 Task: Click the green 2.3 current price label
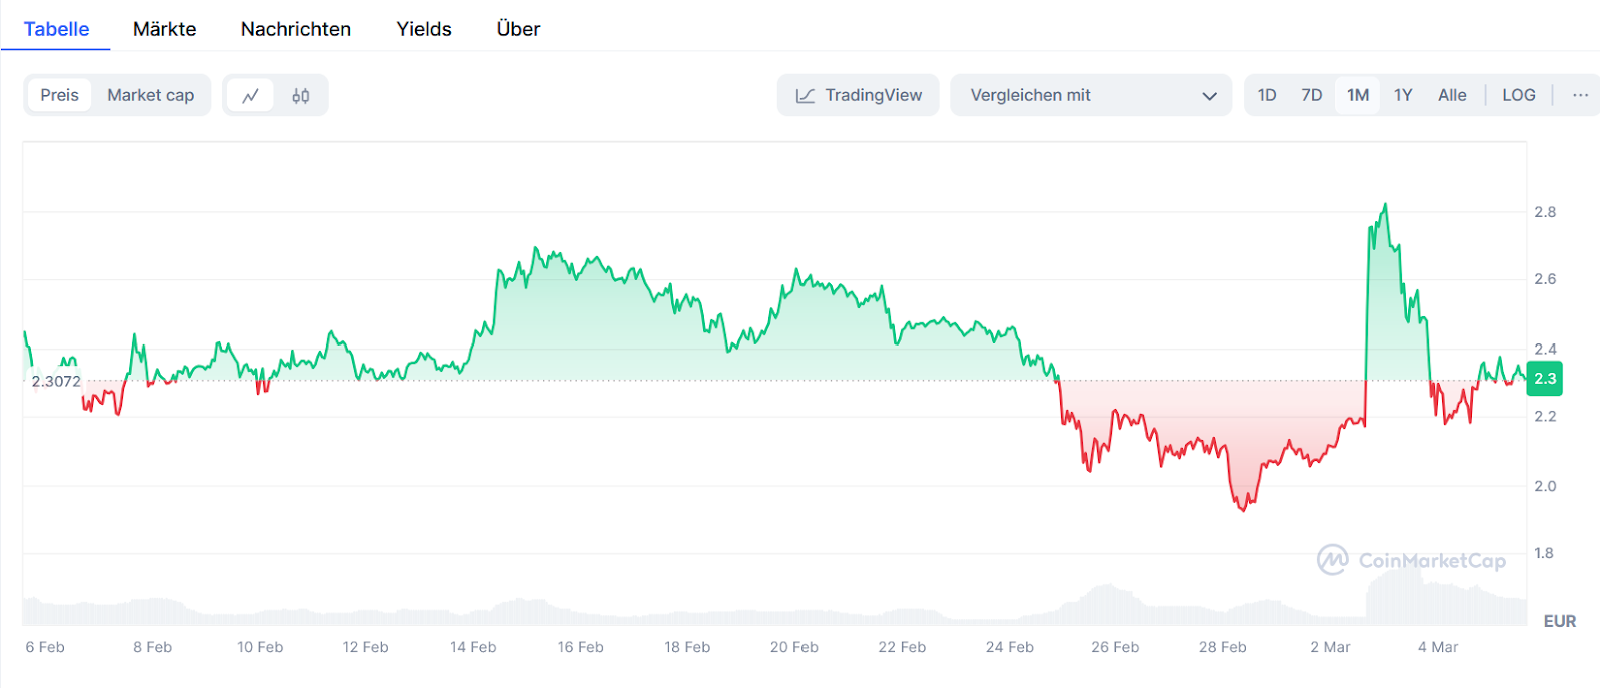(1544, 379)
